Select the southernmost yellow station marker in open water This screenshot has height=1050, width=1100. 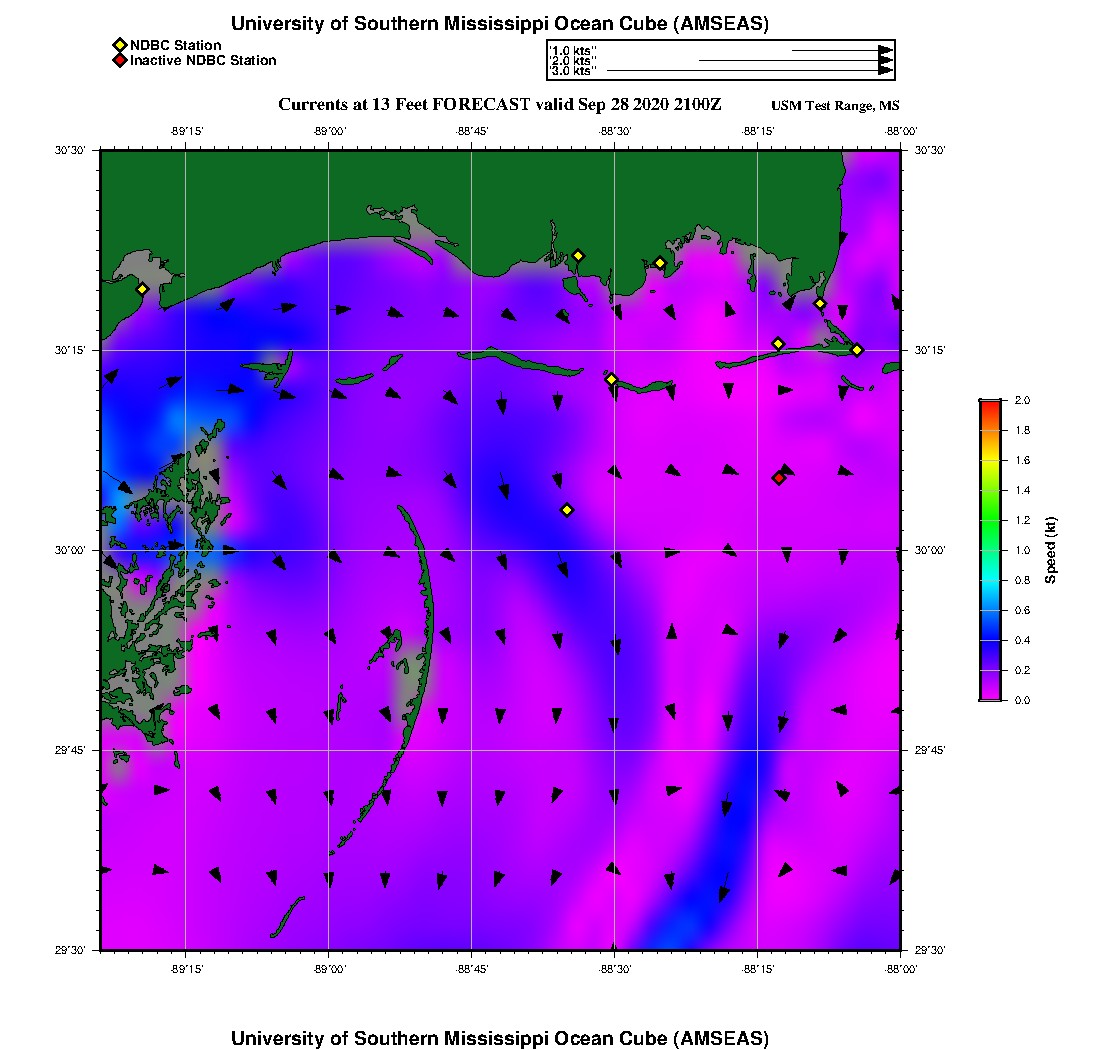pos(567,510)
